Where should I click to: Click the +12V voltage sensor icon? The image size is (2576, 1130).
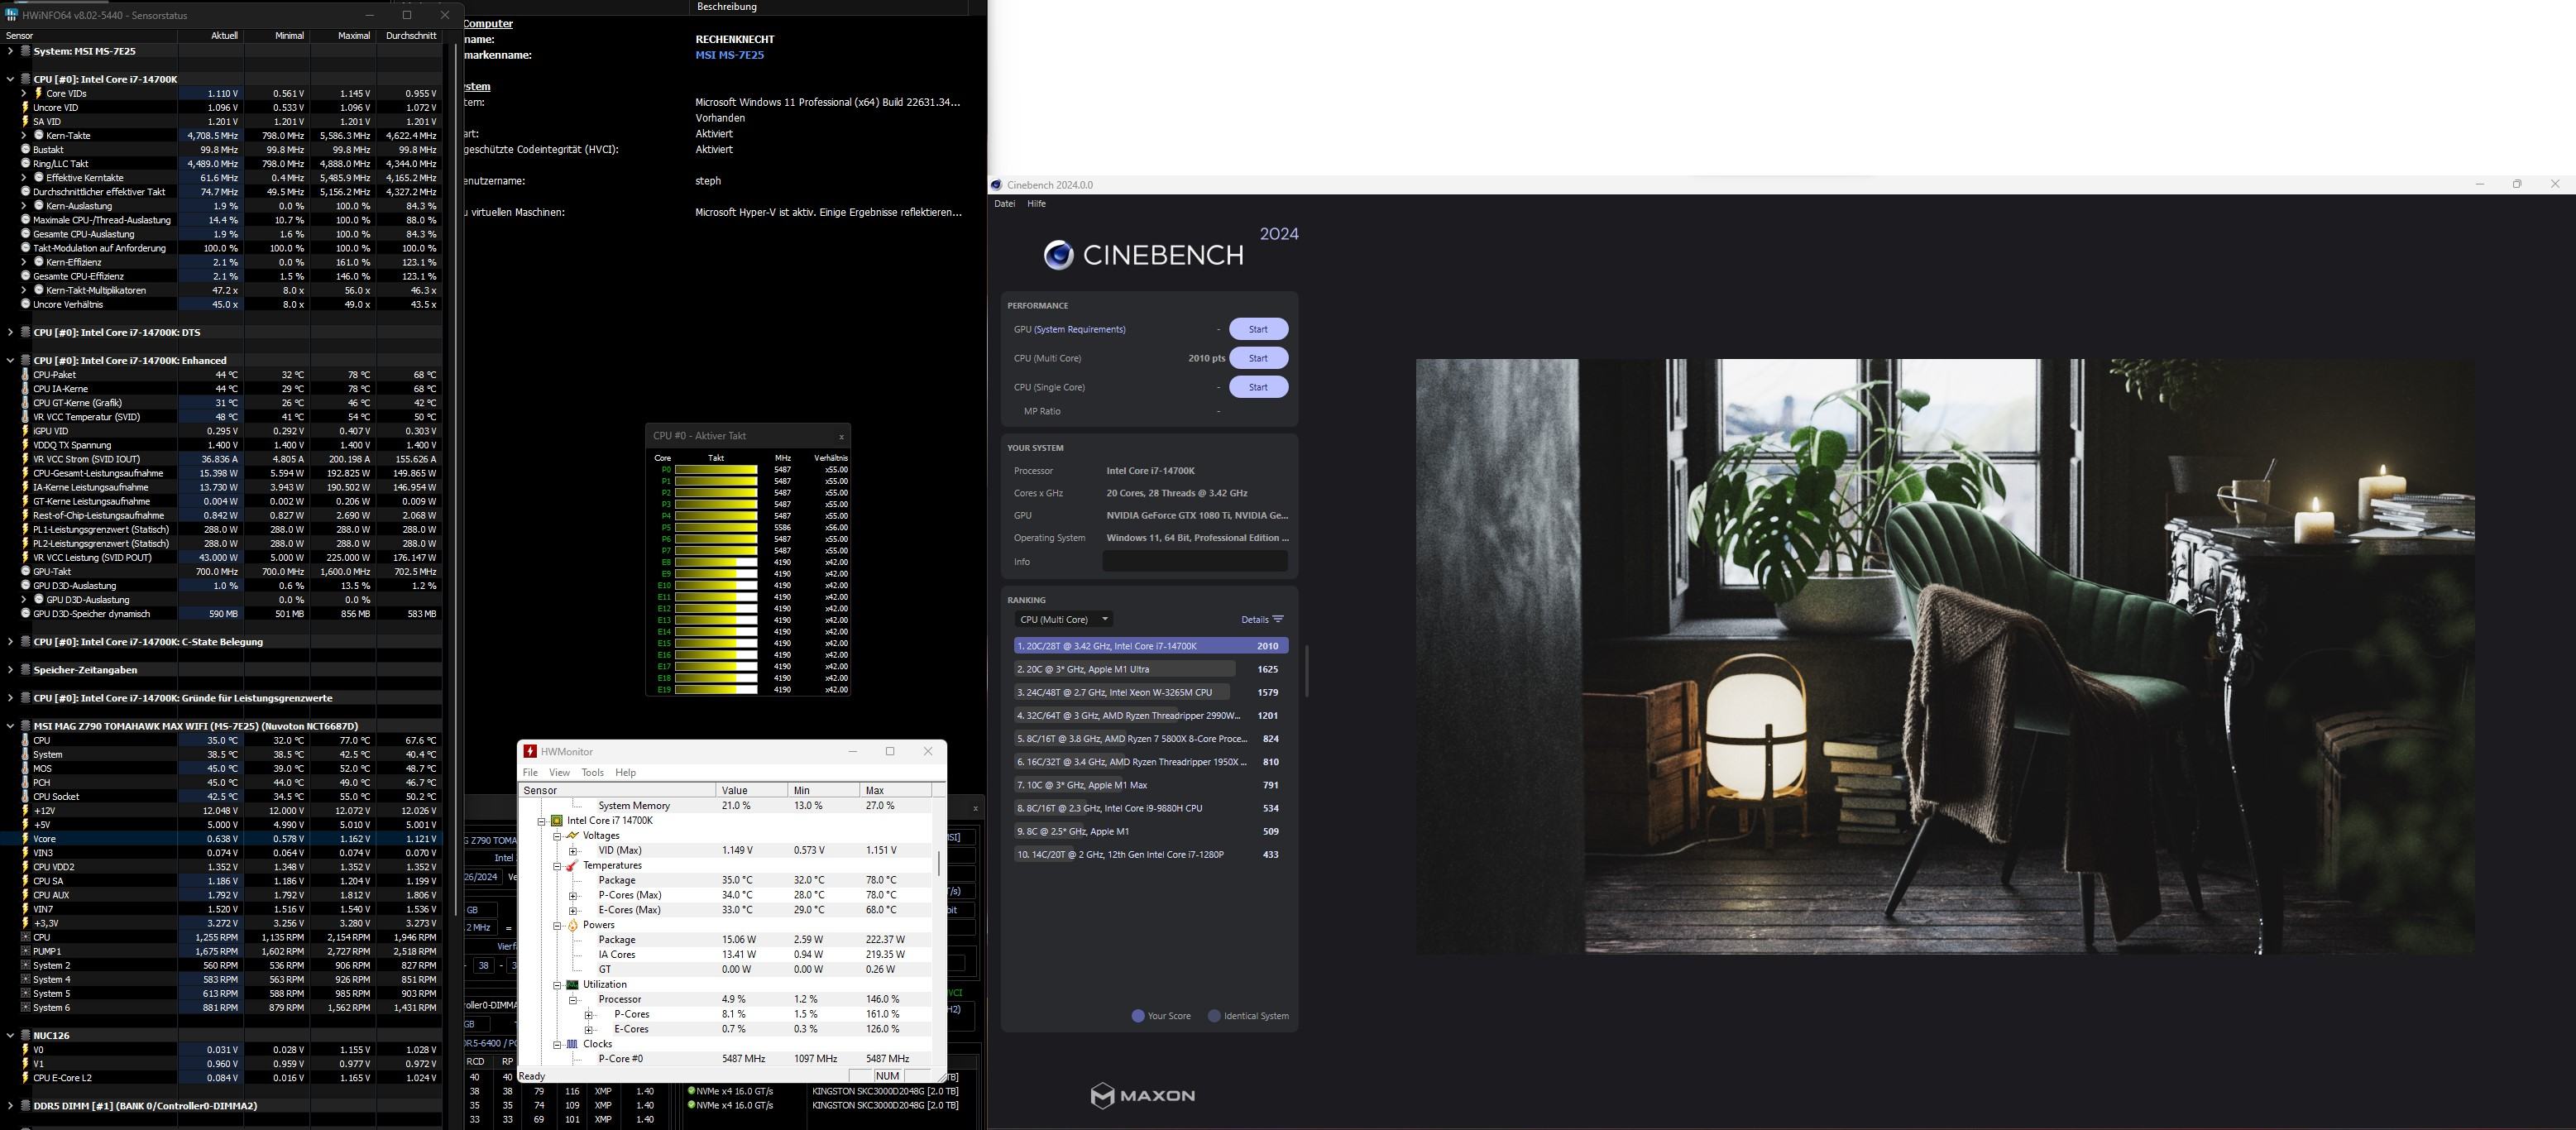25,811
